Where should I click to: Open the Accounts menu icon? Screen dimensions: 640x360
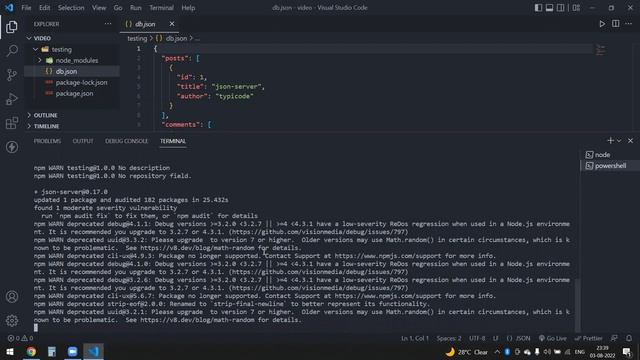click(12, 297)
